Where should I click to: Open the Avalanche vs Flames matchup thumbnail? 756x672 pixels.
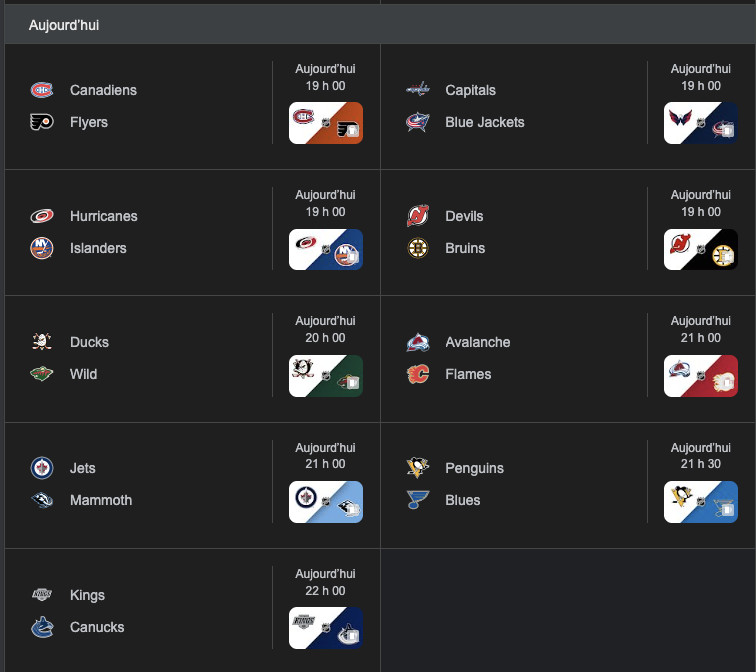coord(701,376)
